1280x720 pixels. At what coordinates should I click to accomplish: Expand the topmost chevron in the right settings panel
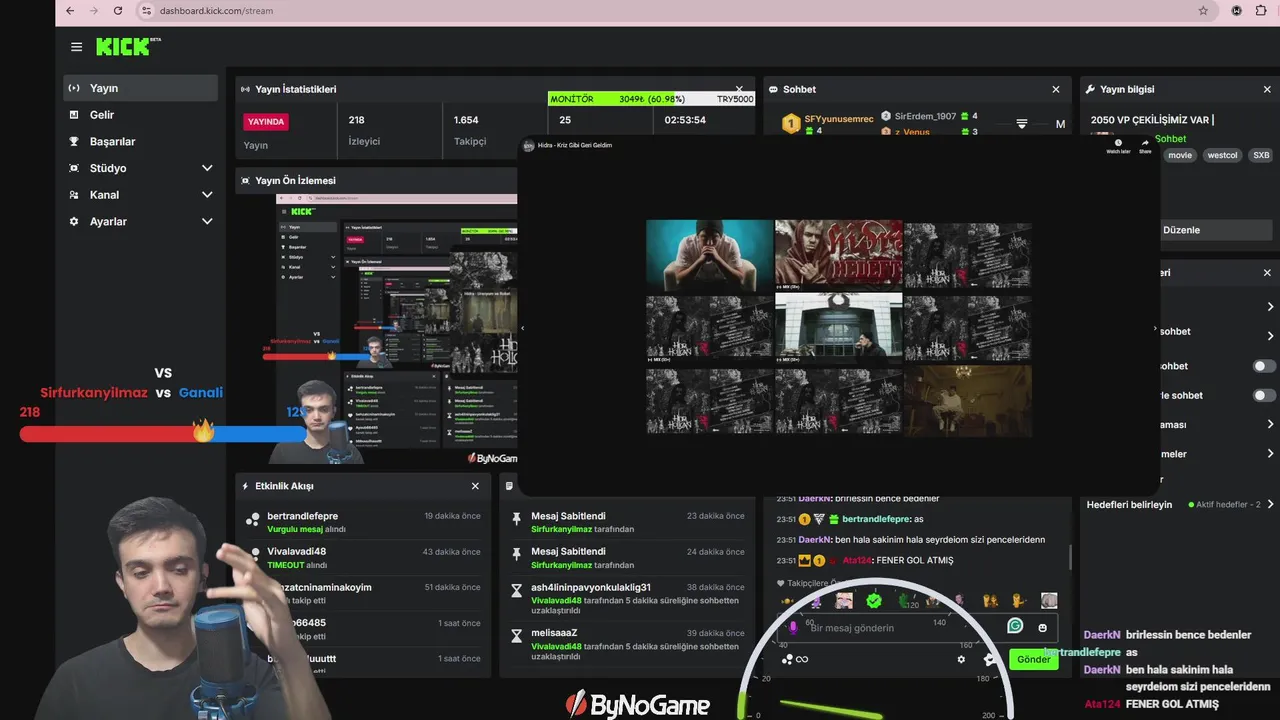[1270, 307]
